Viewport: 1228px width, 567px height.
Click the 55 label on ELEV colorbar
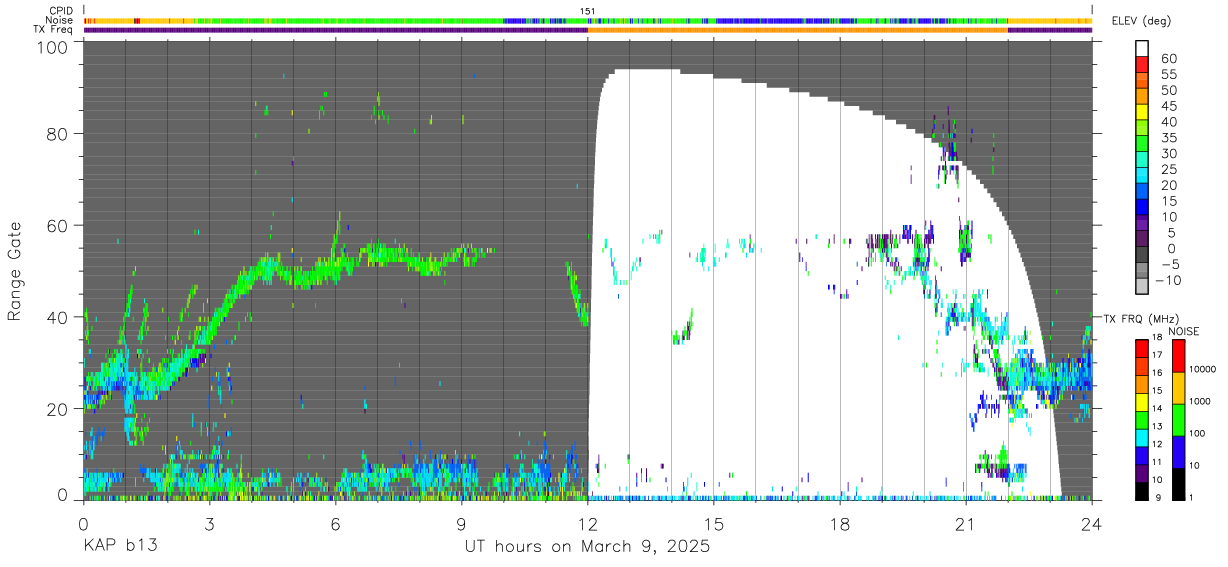(x=1169, y=75)
